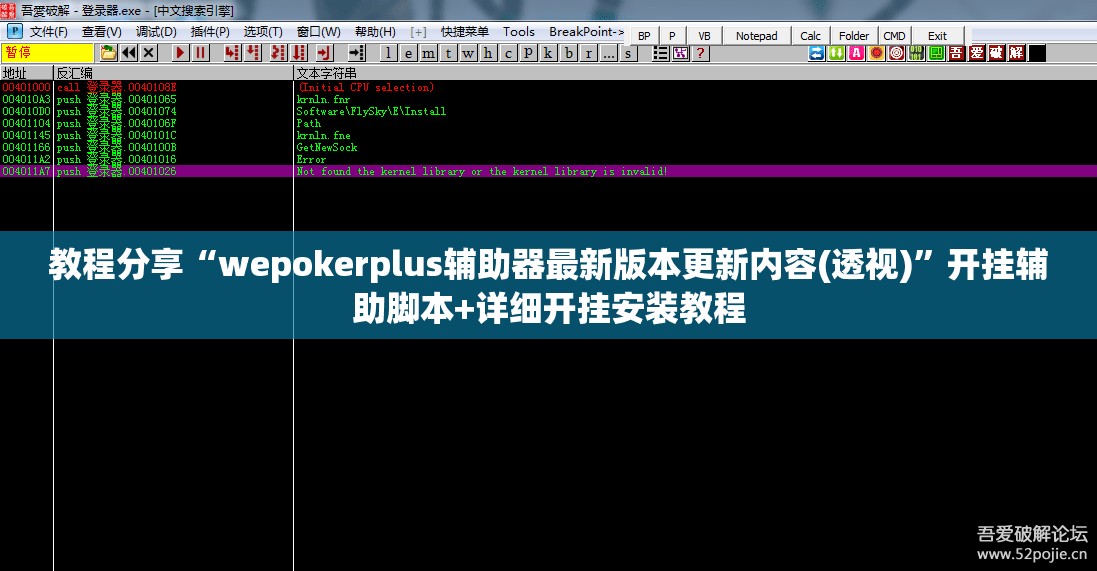Select the 'GetNewSock' string row
The image size is (1097, 571).
tap(548, 148)
